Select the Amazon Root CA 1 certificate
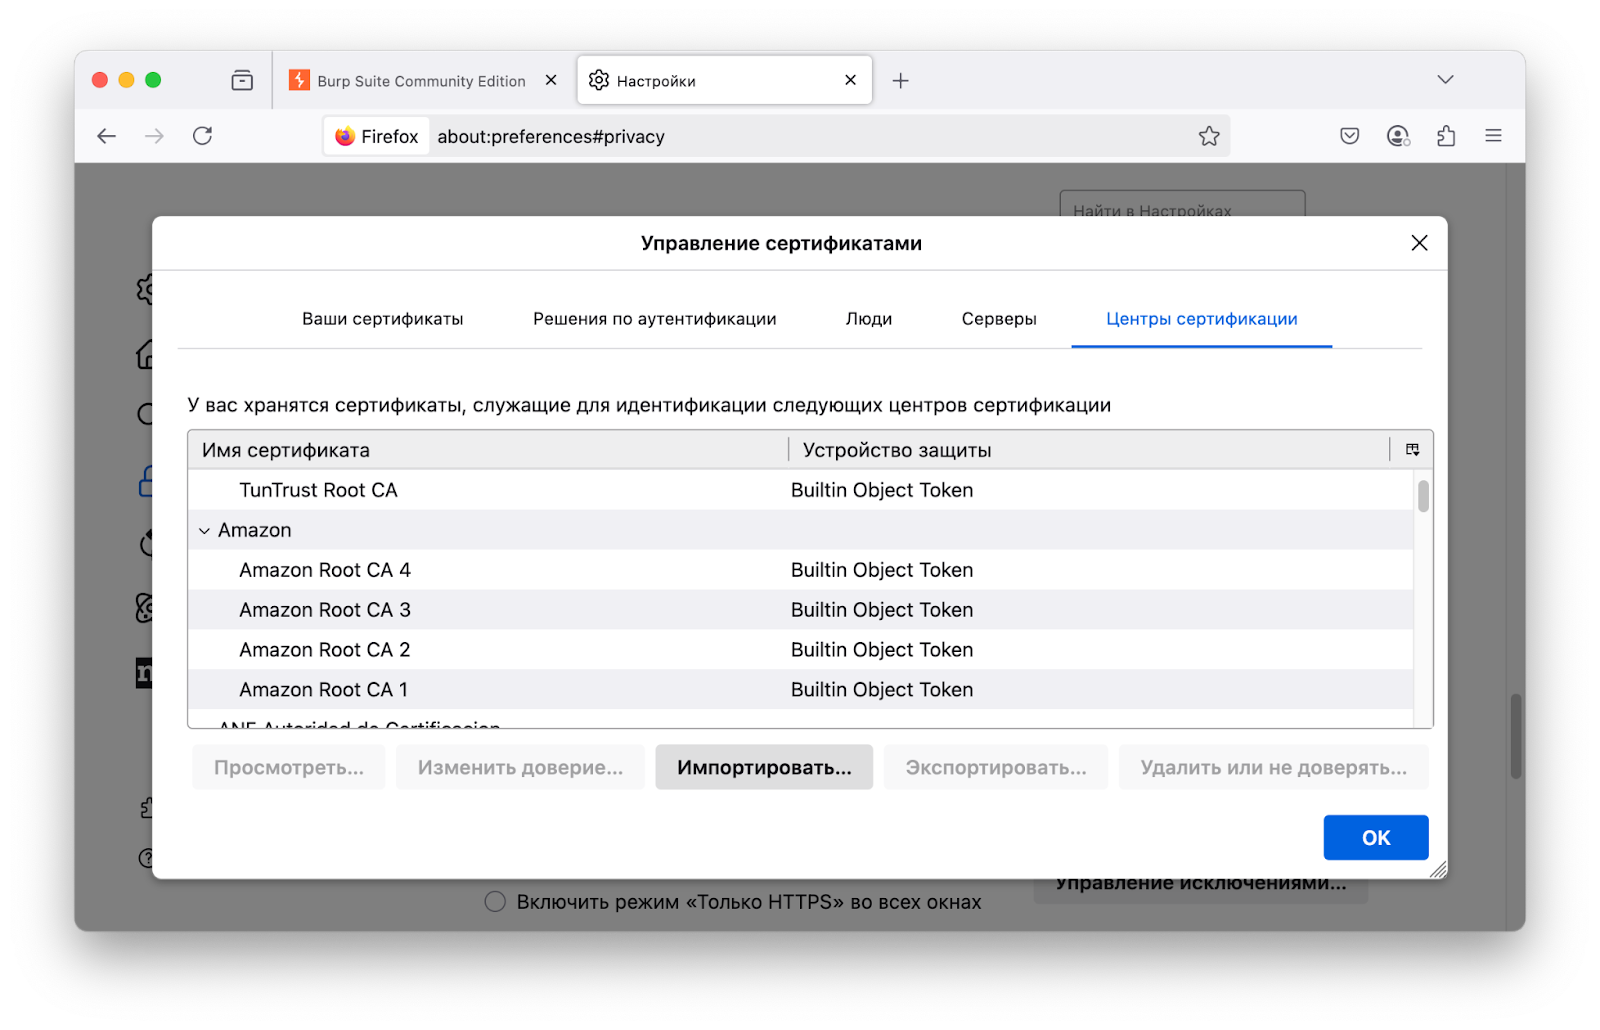This screenshot has height=1030, width=1600. [x=800, y=690]
